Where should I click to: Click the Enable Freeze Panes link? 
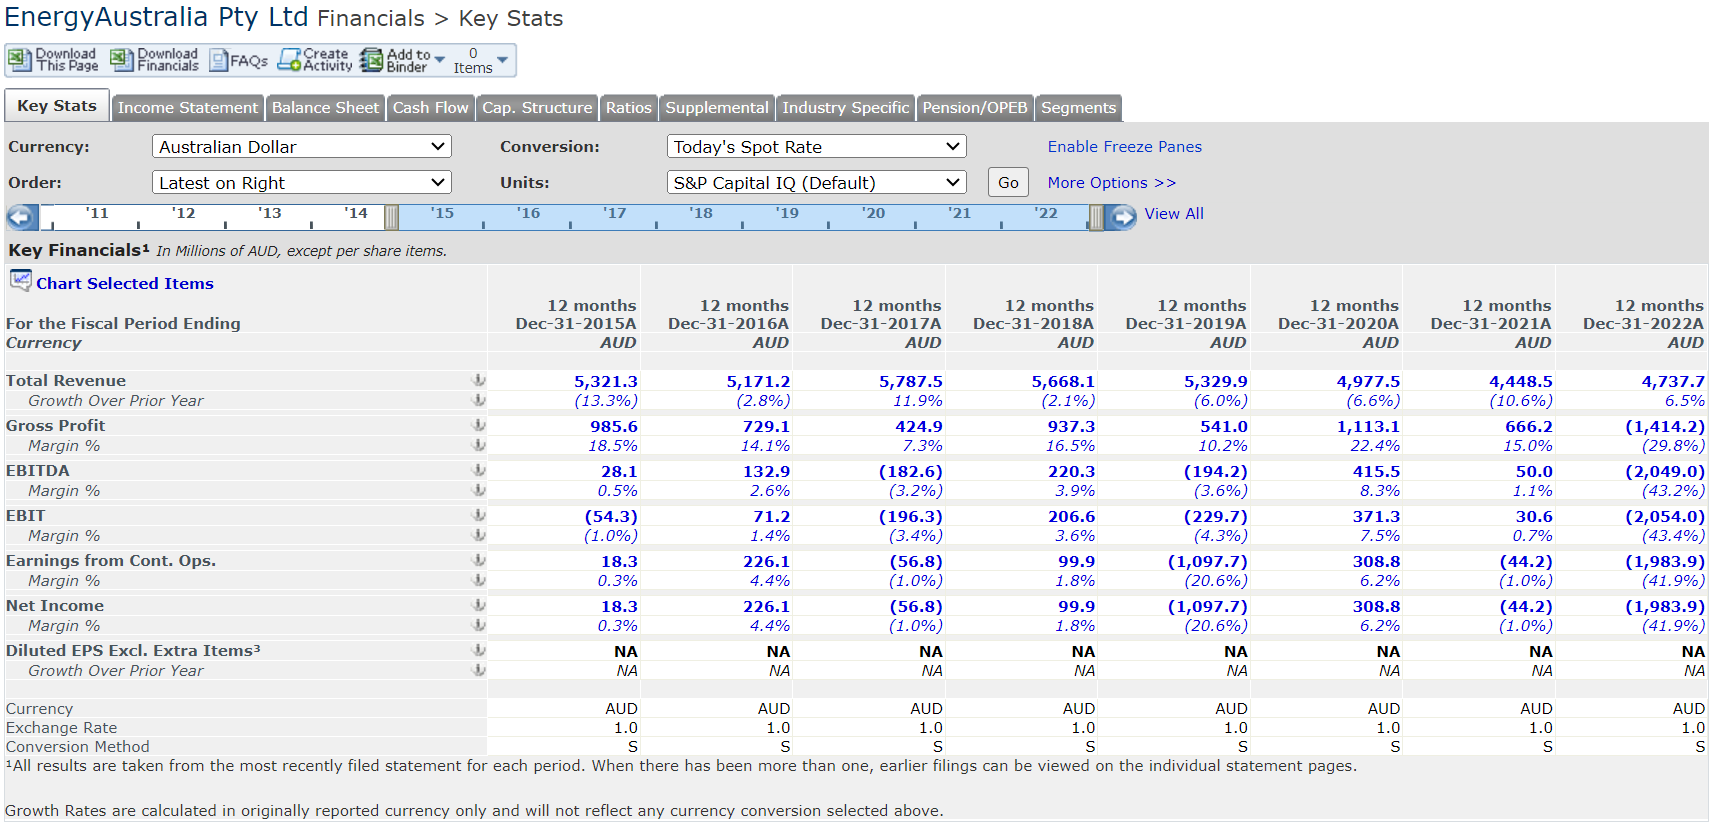click(1124, 147)
